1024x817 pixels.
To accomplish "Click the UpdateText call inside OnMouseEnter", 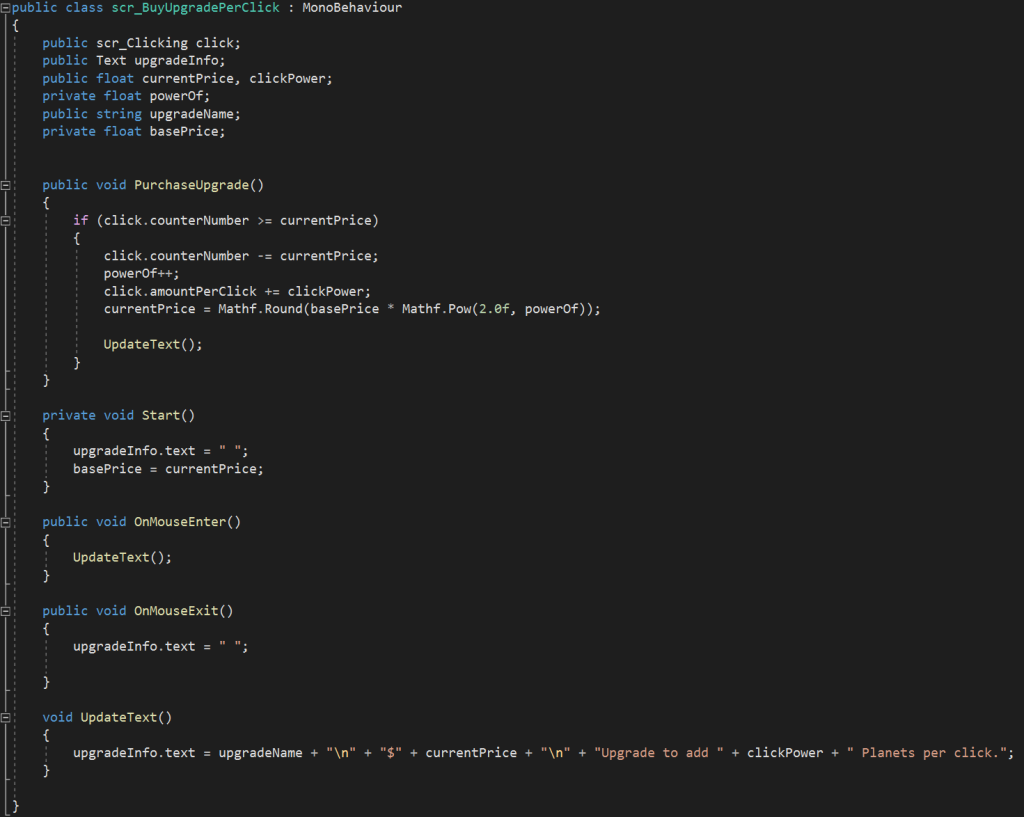I will point(118,557).
